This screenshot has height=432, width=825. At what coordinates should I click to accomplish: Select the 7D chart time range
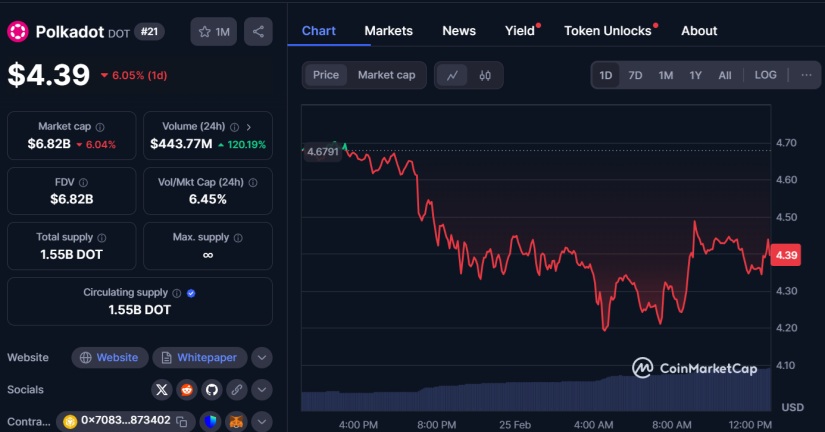[635, 75]
